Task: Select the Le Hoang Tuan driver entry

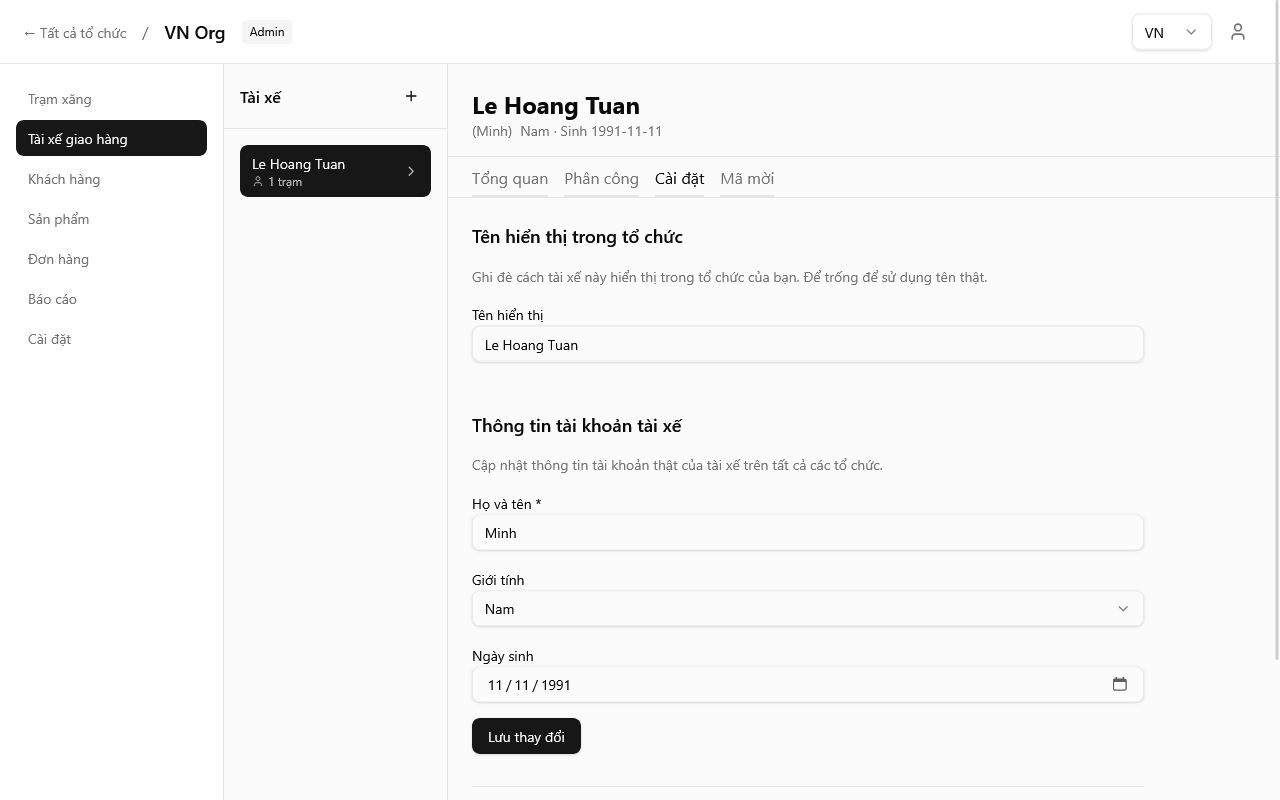Action: click(320, 171)
